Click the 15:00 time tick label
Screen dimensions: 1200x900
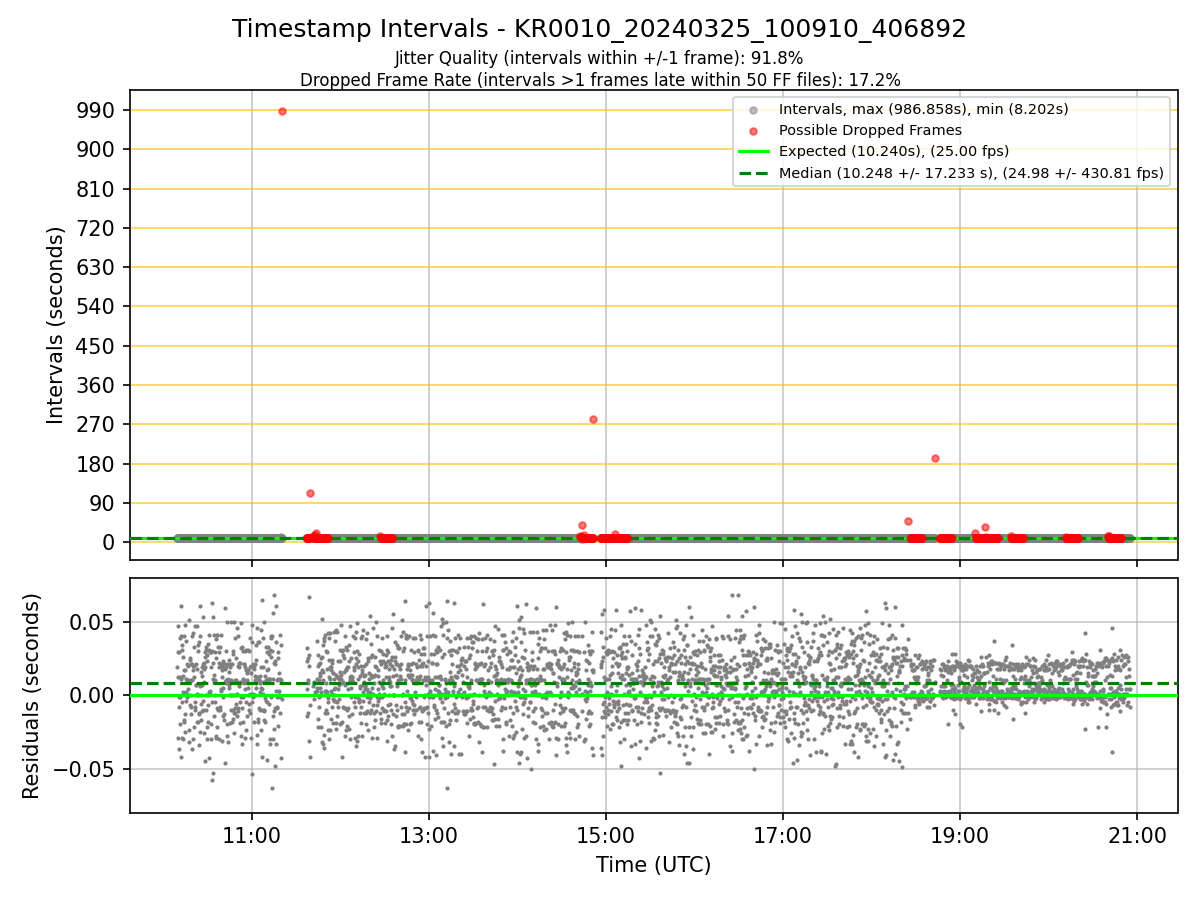605,837
